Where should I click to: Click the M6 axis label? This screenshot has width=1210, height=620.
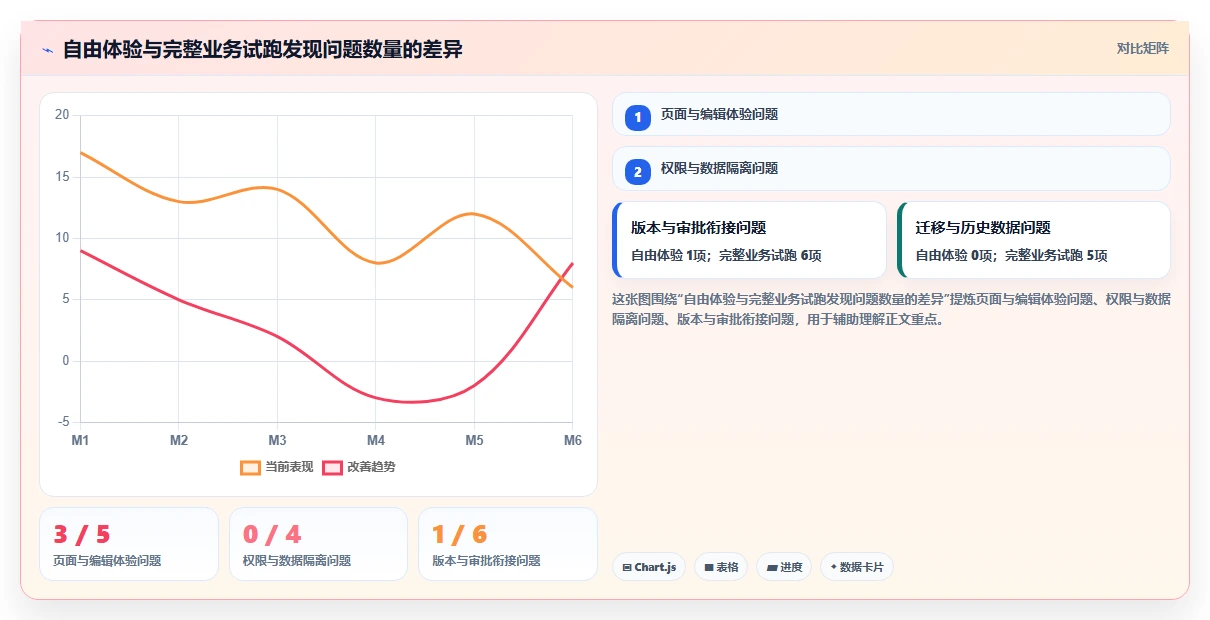tap(573, 440)
